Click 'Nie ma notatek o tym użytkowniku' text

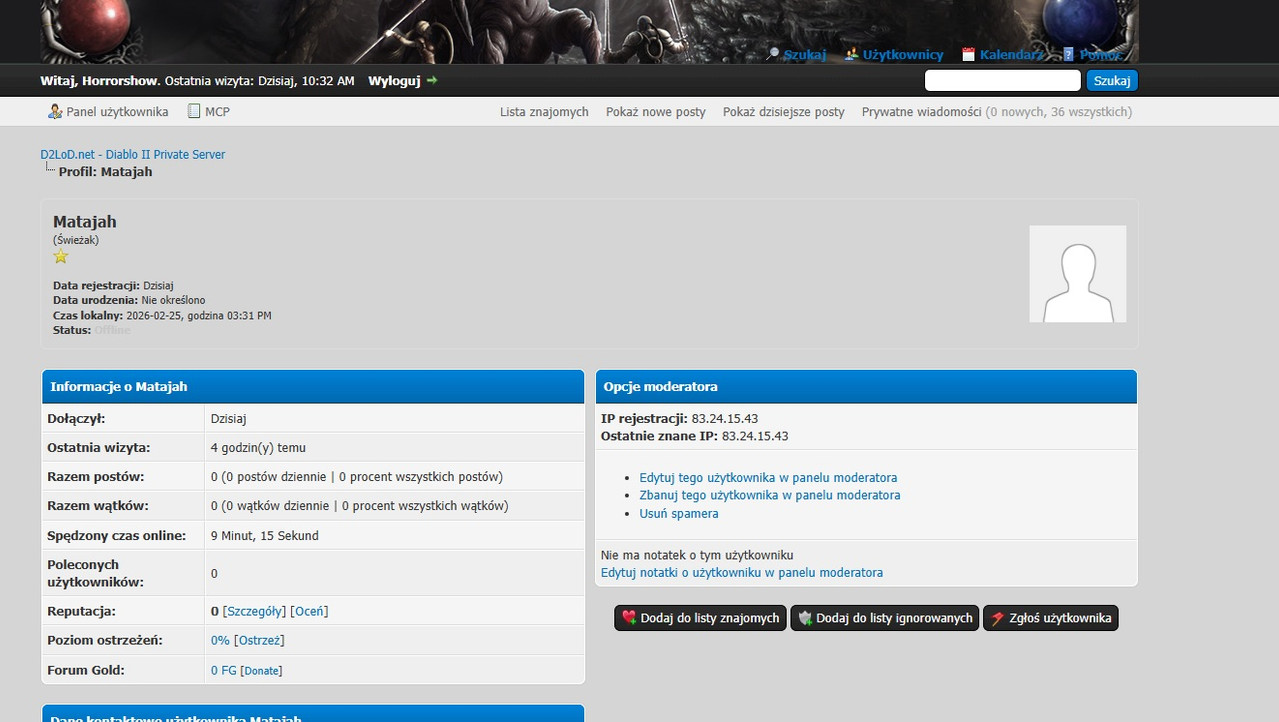[x=697, y=555]
